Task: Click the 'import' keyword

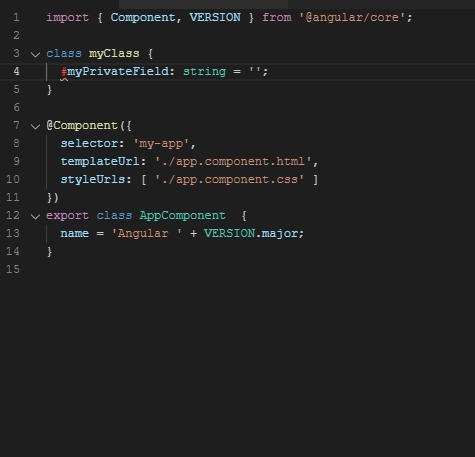Action: [67, 18]
